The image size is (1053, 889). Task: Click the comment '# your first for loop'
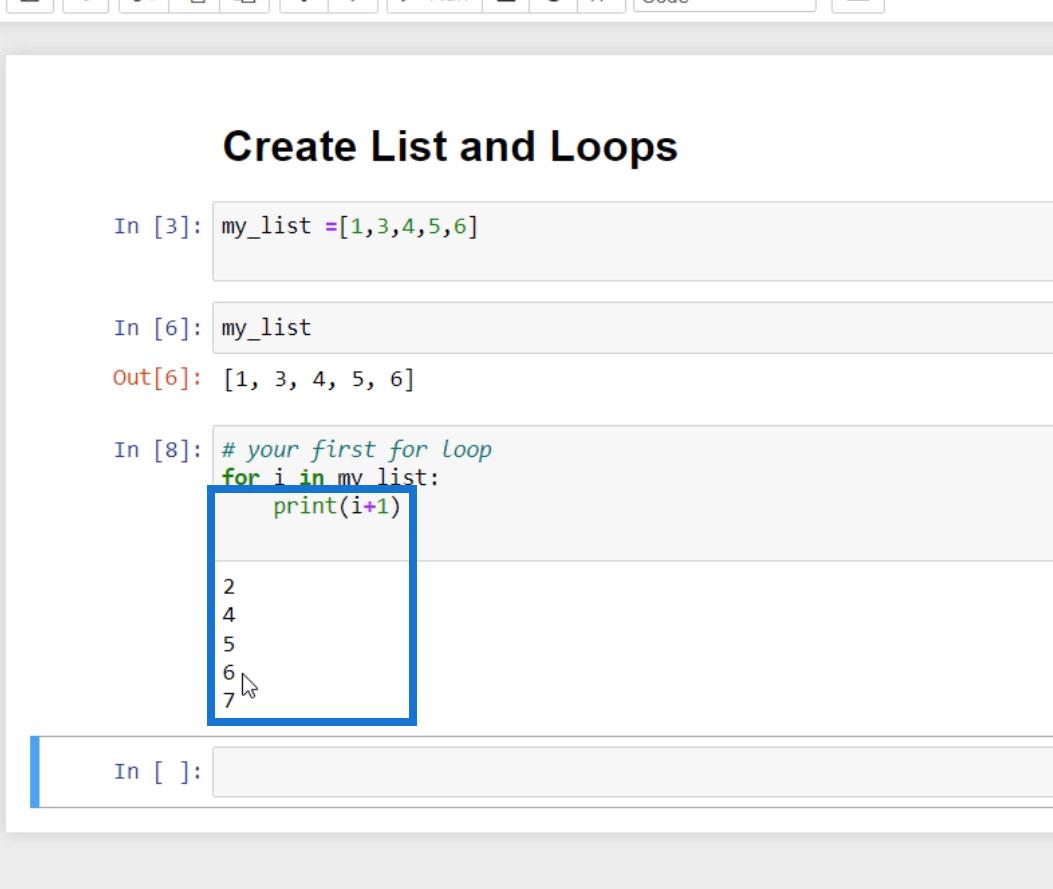[357, 449]
